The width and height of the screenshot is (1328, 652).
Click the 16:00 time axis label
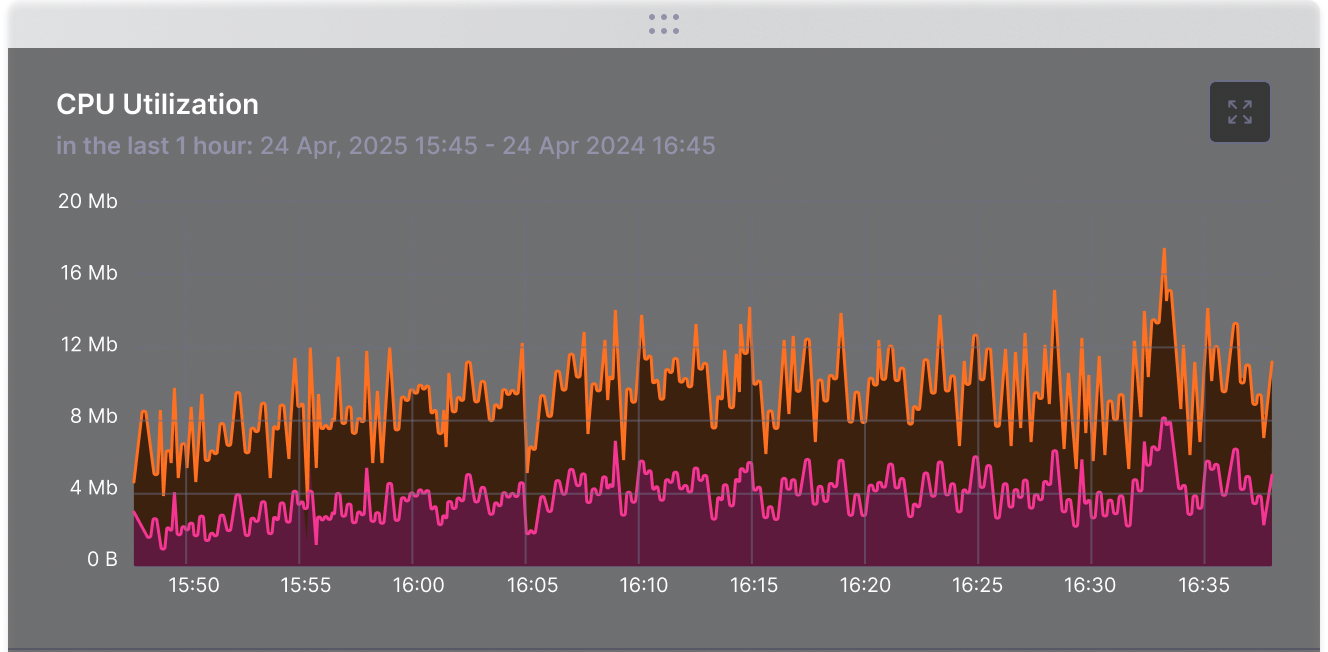point(418,585)
